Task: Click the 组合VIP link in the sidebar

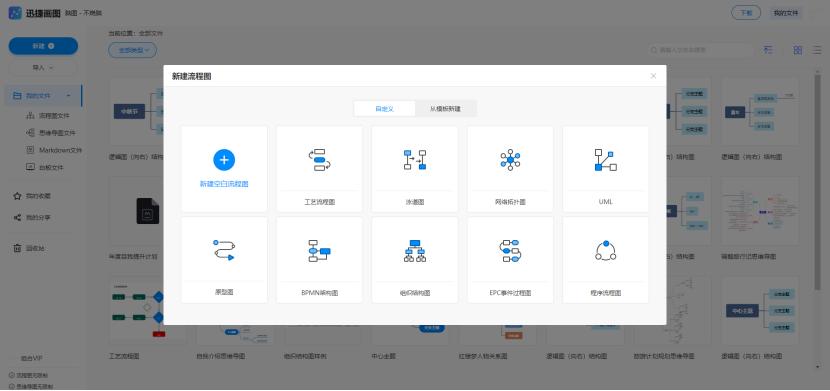Action: (x=31, y=358)
